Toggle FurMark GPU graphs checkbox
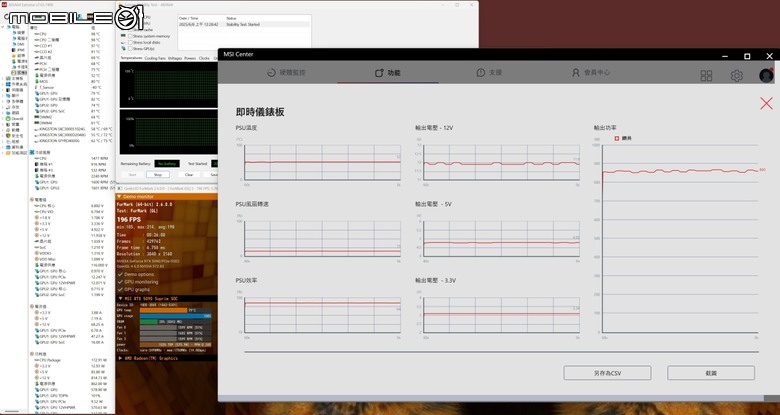780x415 pixels. 120,289
